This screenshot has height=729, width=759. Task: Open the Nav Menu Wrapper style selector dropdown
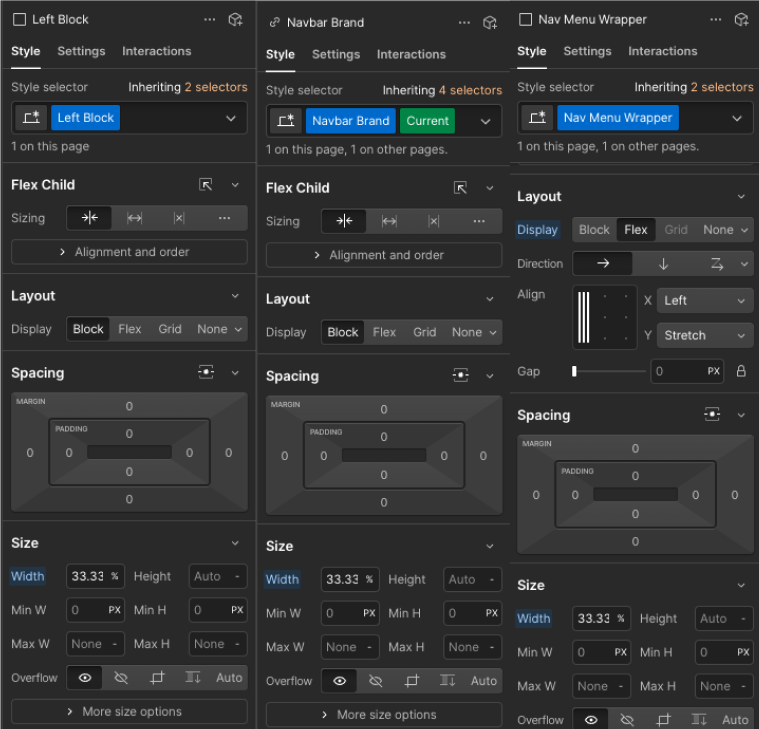tap(737, 118)
